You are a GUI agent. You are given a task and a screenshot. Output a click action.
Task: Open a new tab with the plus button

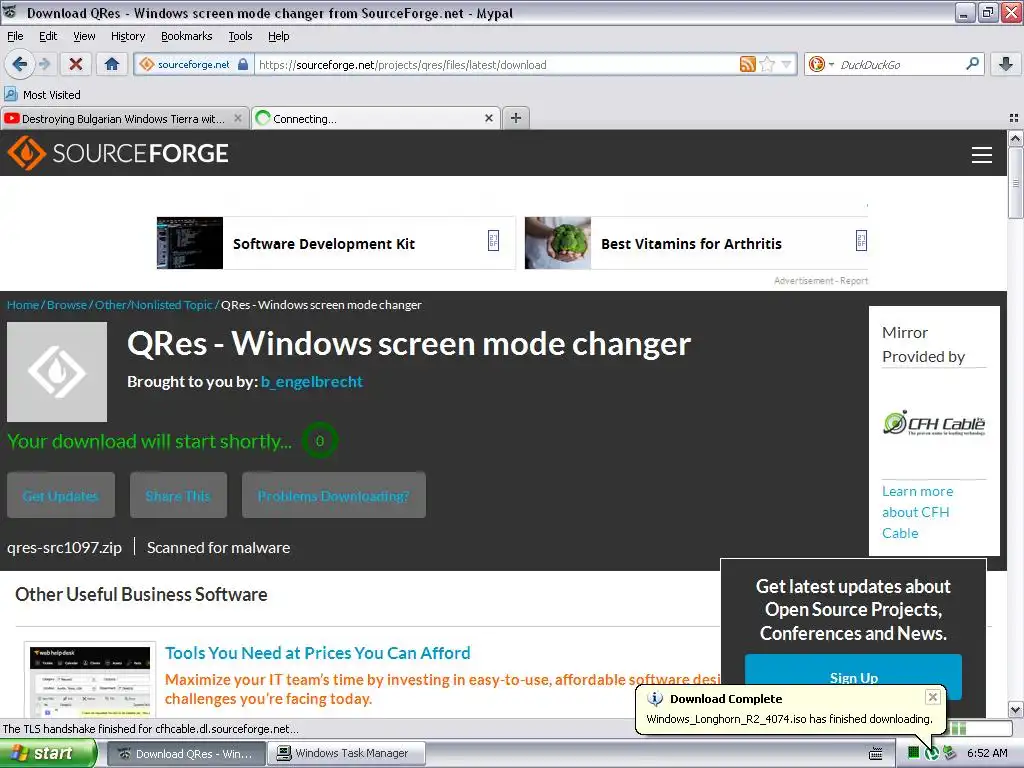[516, 118]
